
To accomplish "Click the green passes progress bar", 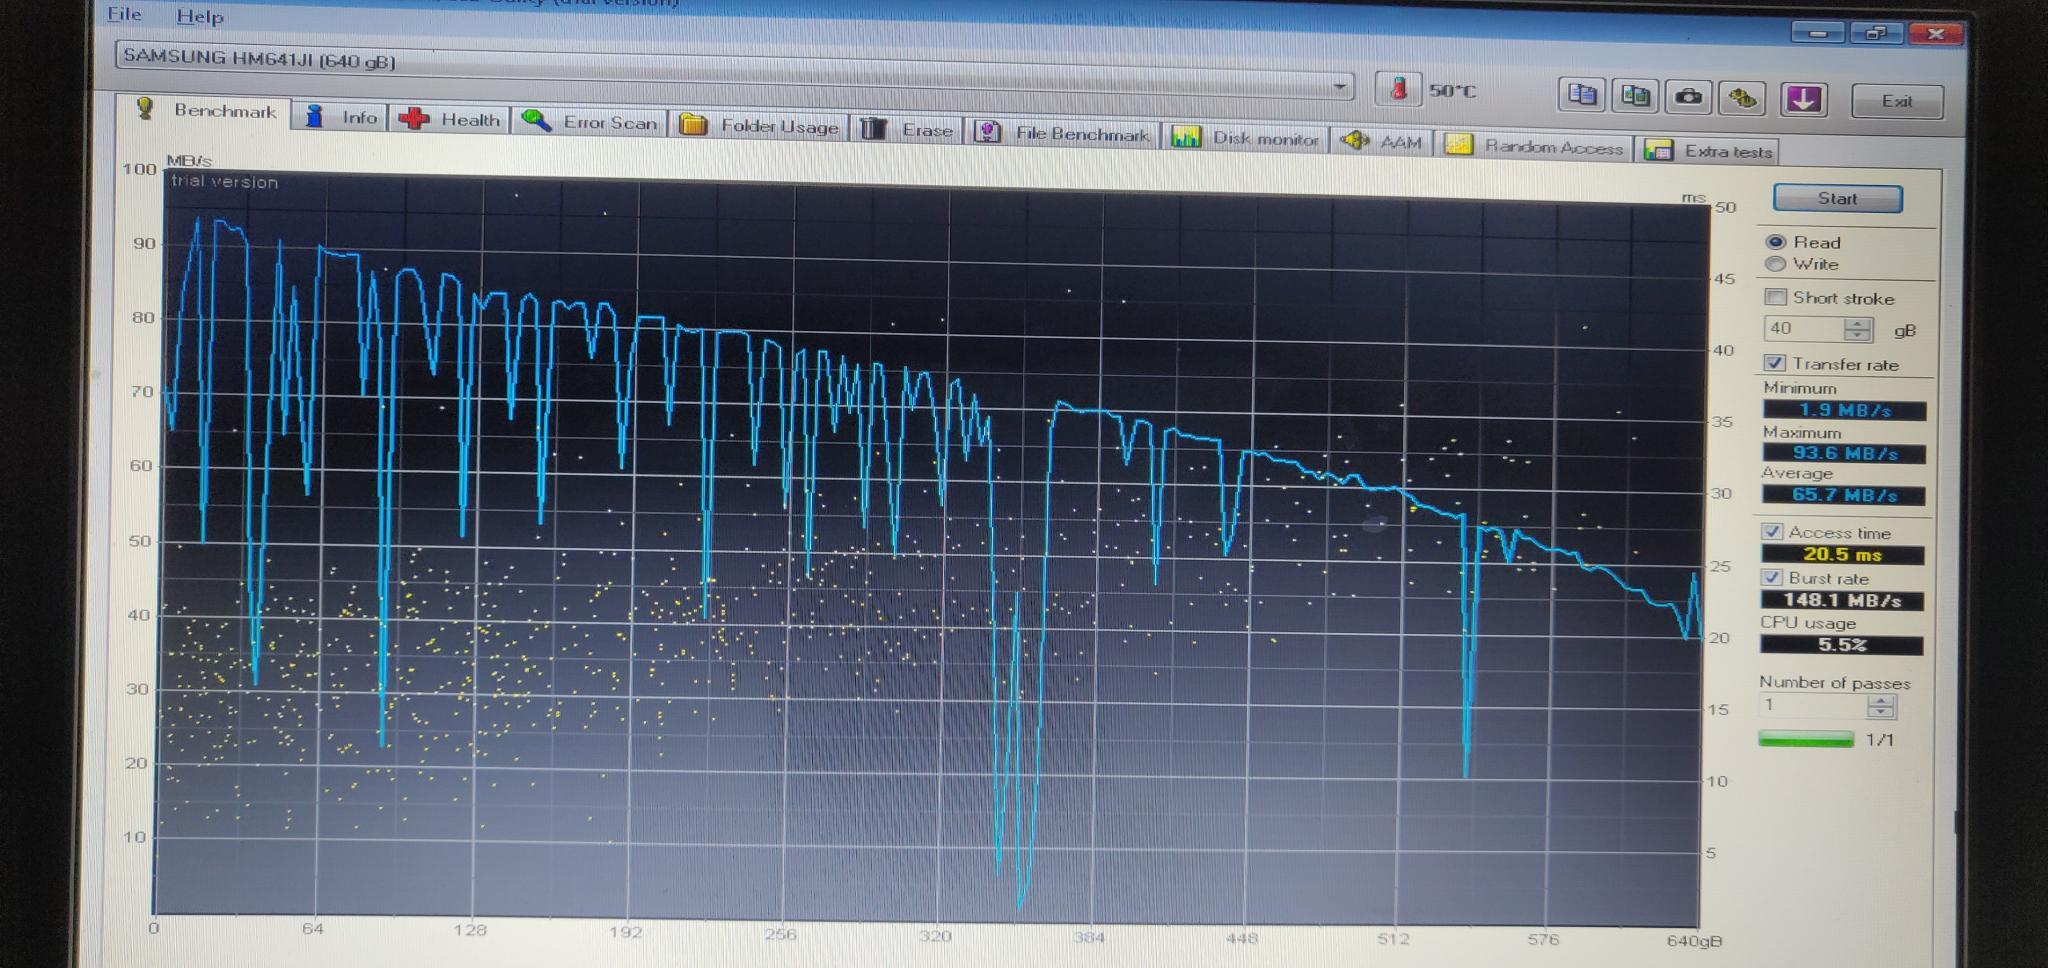I will [1806, 739].
